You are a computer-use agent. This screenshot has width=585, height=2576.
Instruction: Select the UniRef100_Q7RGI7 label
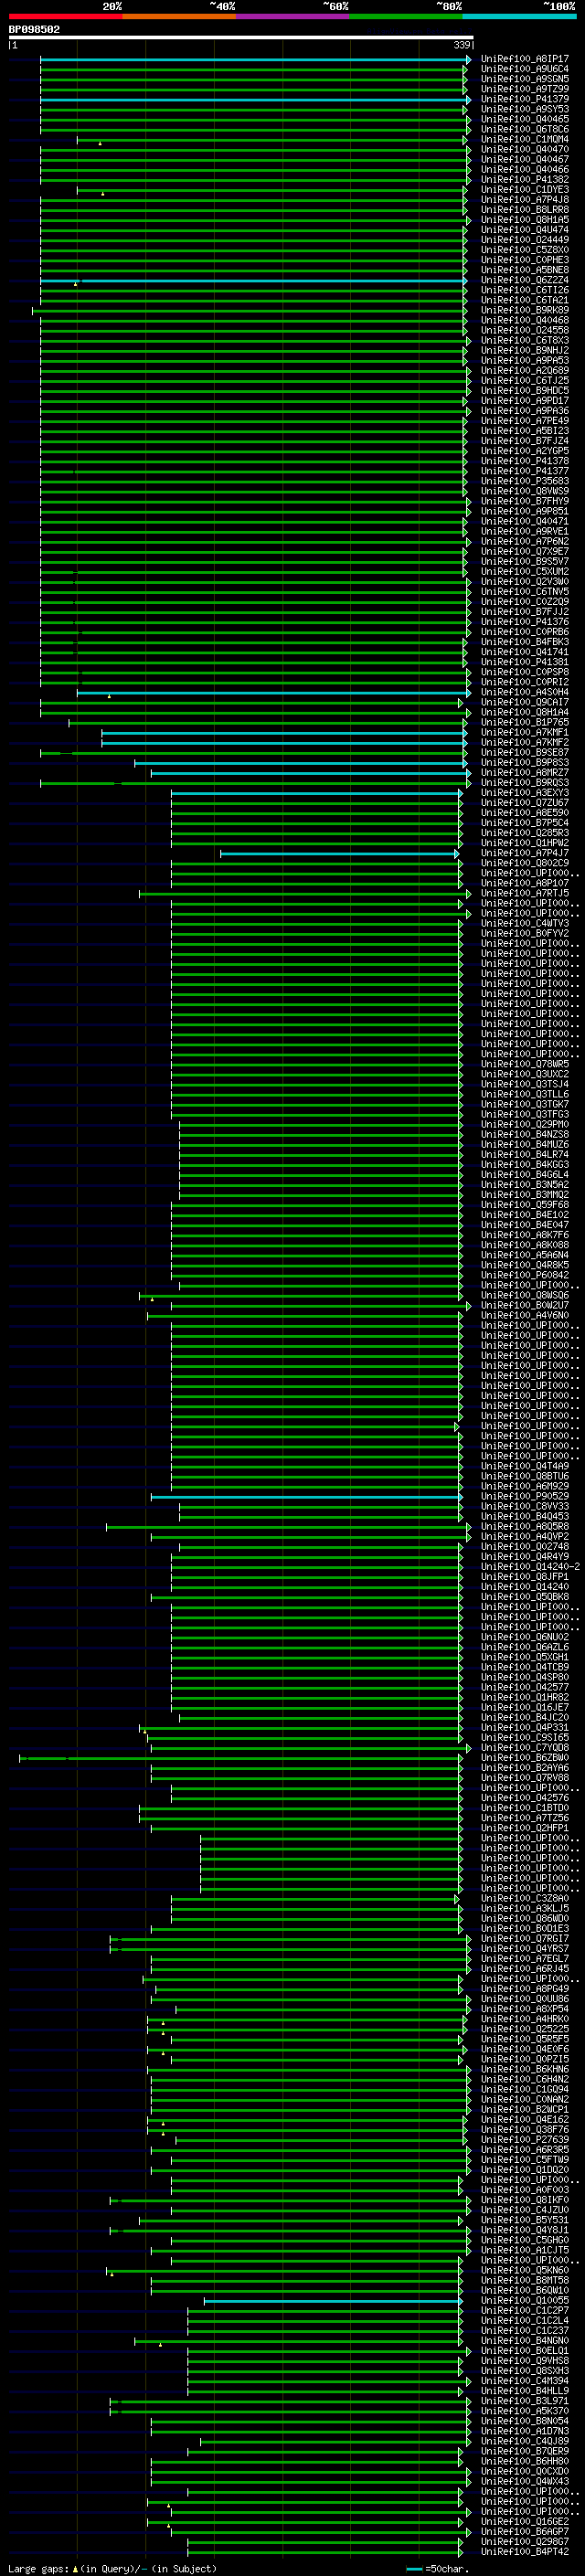pyautogui.click(x=524, y=1939)
